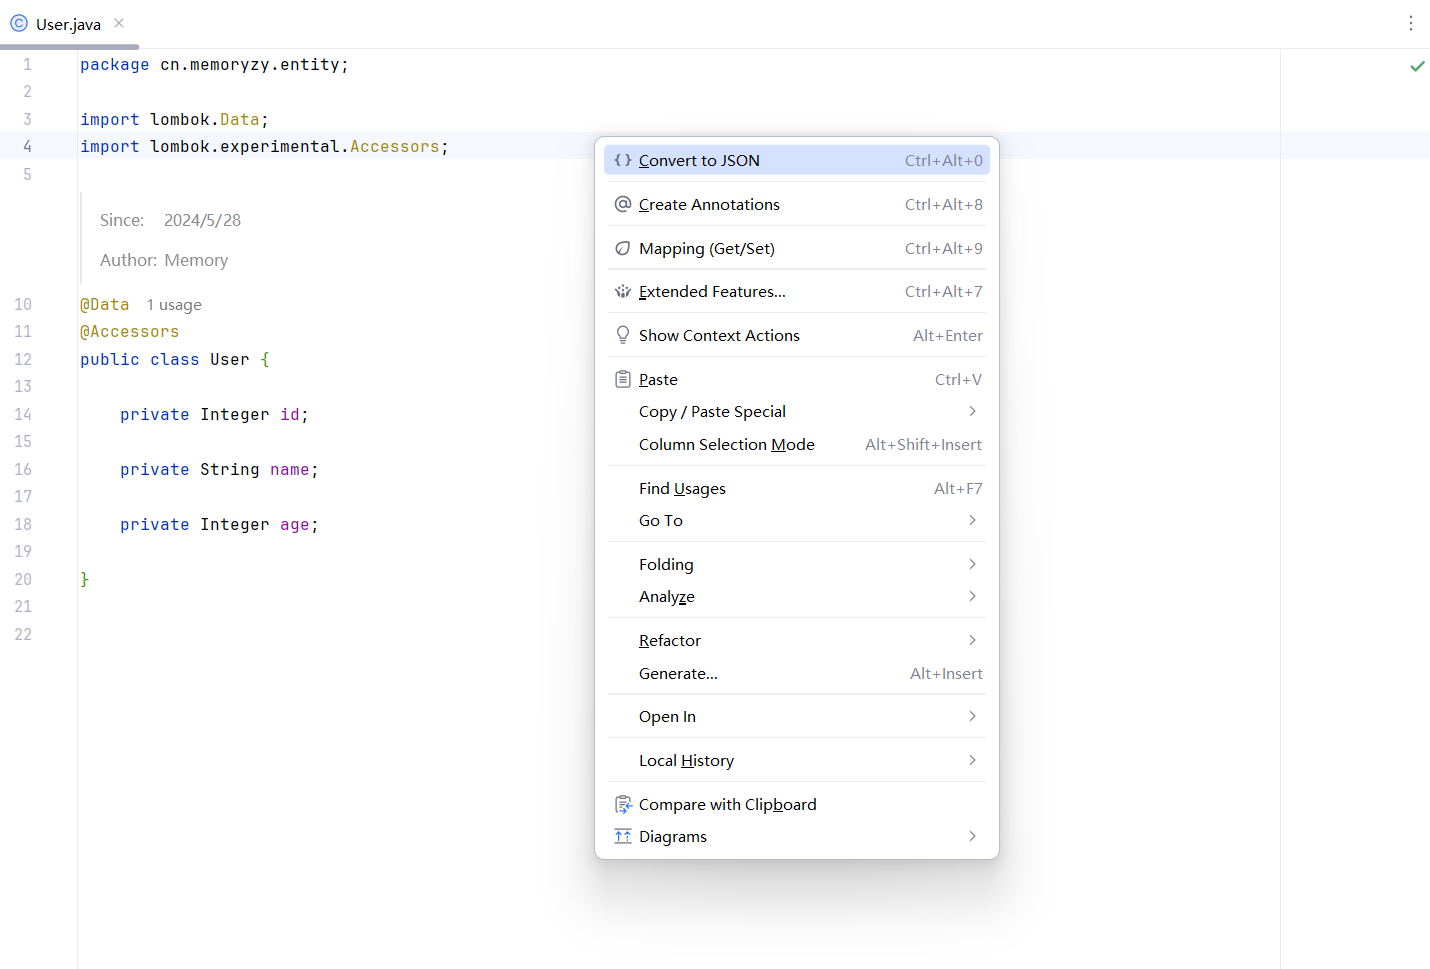1430x969 pixels.
Task: Click the clipboard icon beside Paste
Action: click(x=622, y=378)
